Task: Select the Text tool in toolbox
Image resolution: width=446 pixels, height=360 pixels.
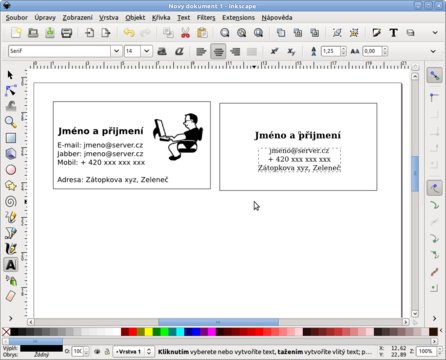Action: tap(11, 265)
